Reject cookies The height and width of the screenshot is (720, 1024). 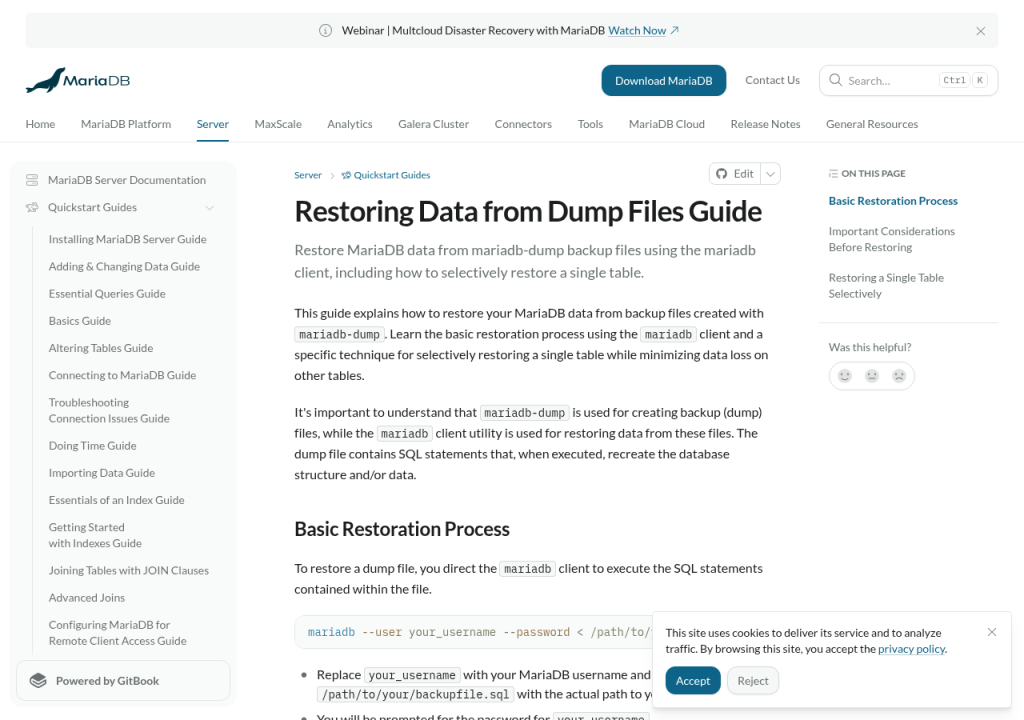tap(753, 681)
